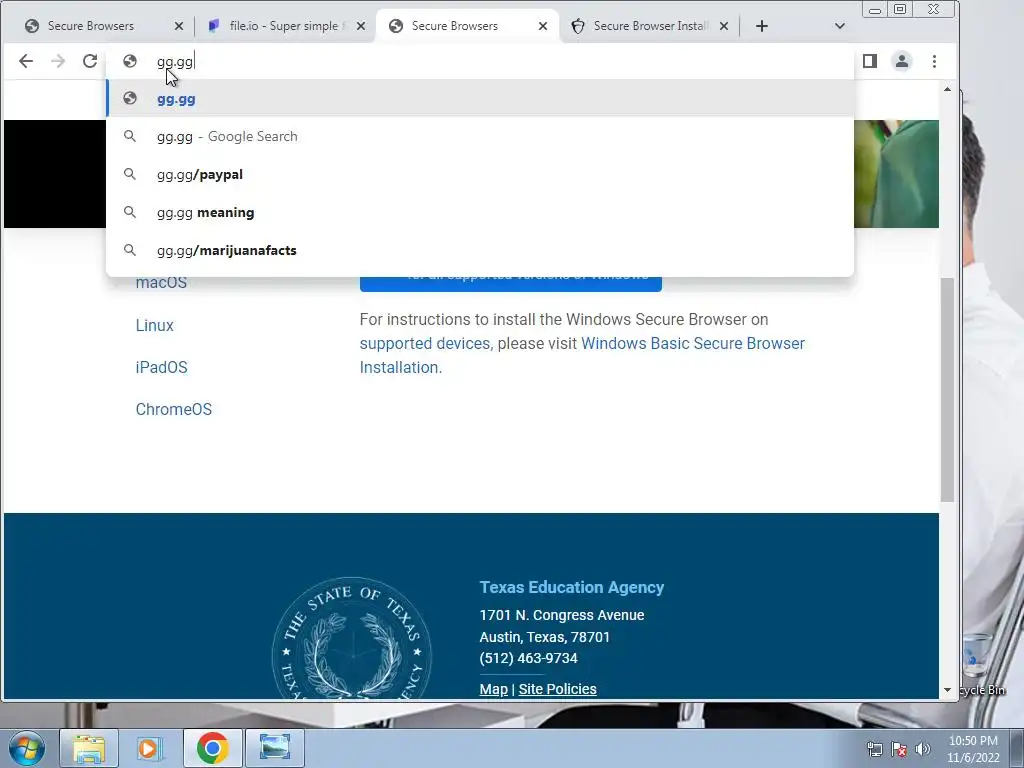This screenshot has width=1024, height=768.
Task: Click search icon beside gg.gg meaning
Action: [130, 212]
